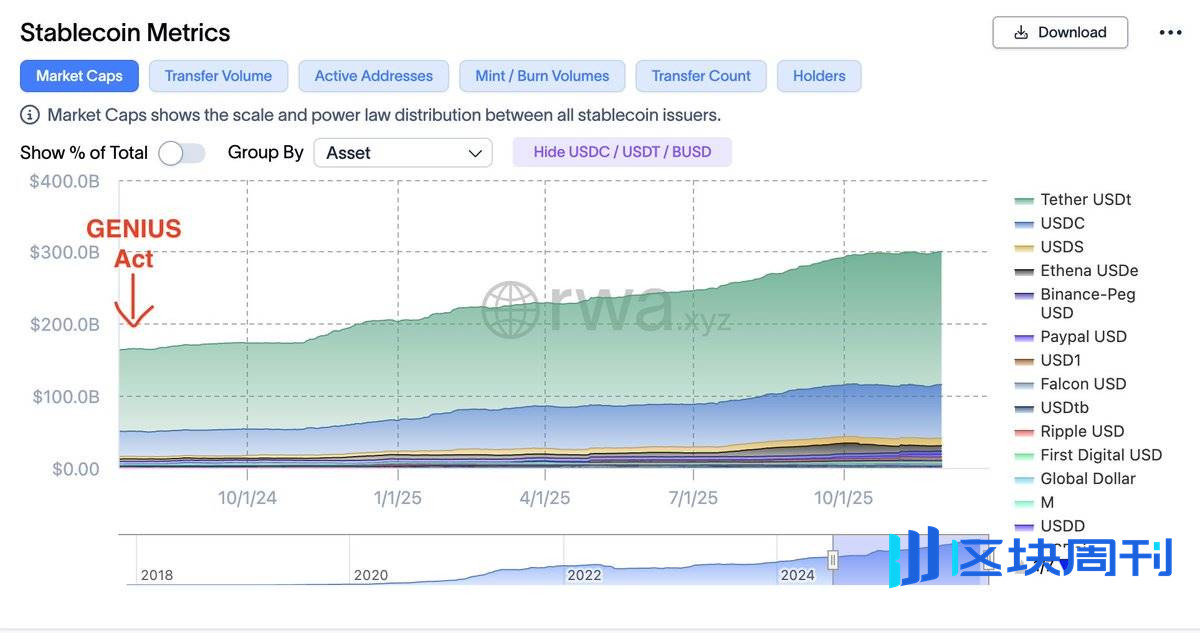
Task: Open the Mint / Burn Volumes tab
Action: pos(542,76)
